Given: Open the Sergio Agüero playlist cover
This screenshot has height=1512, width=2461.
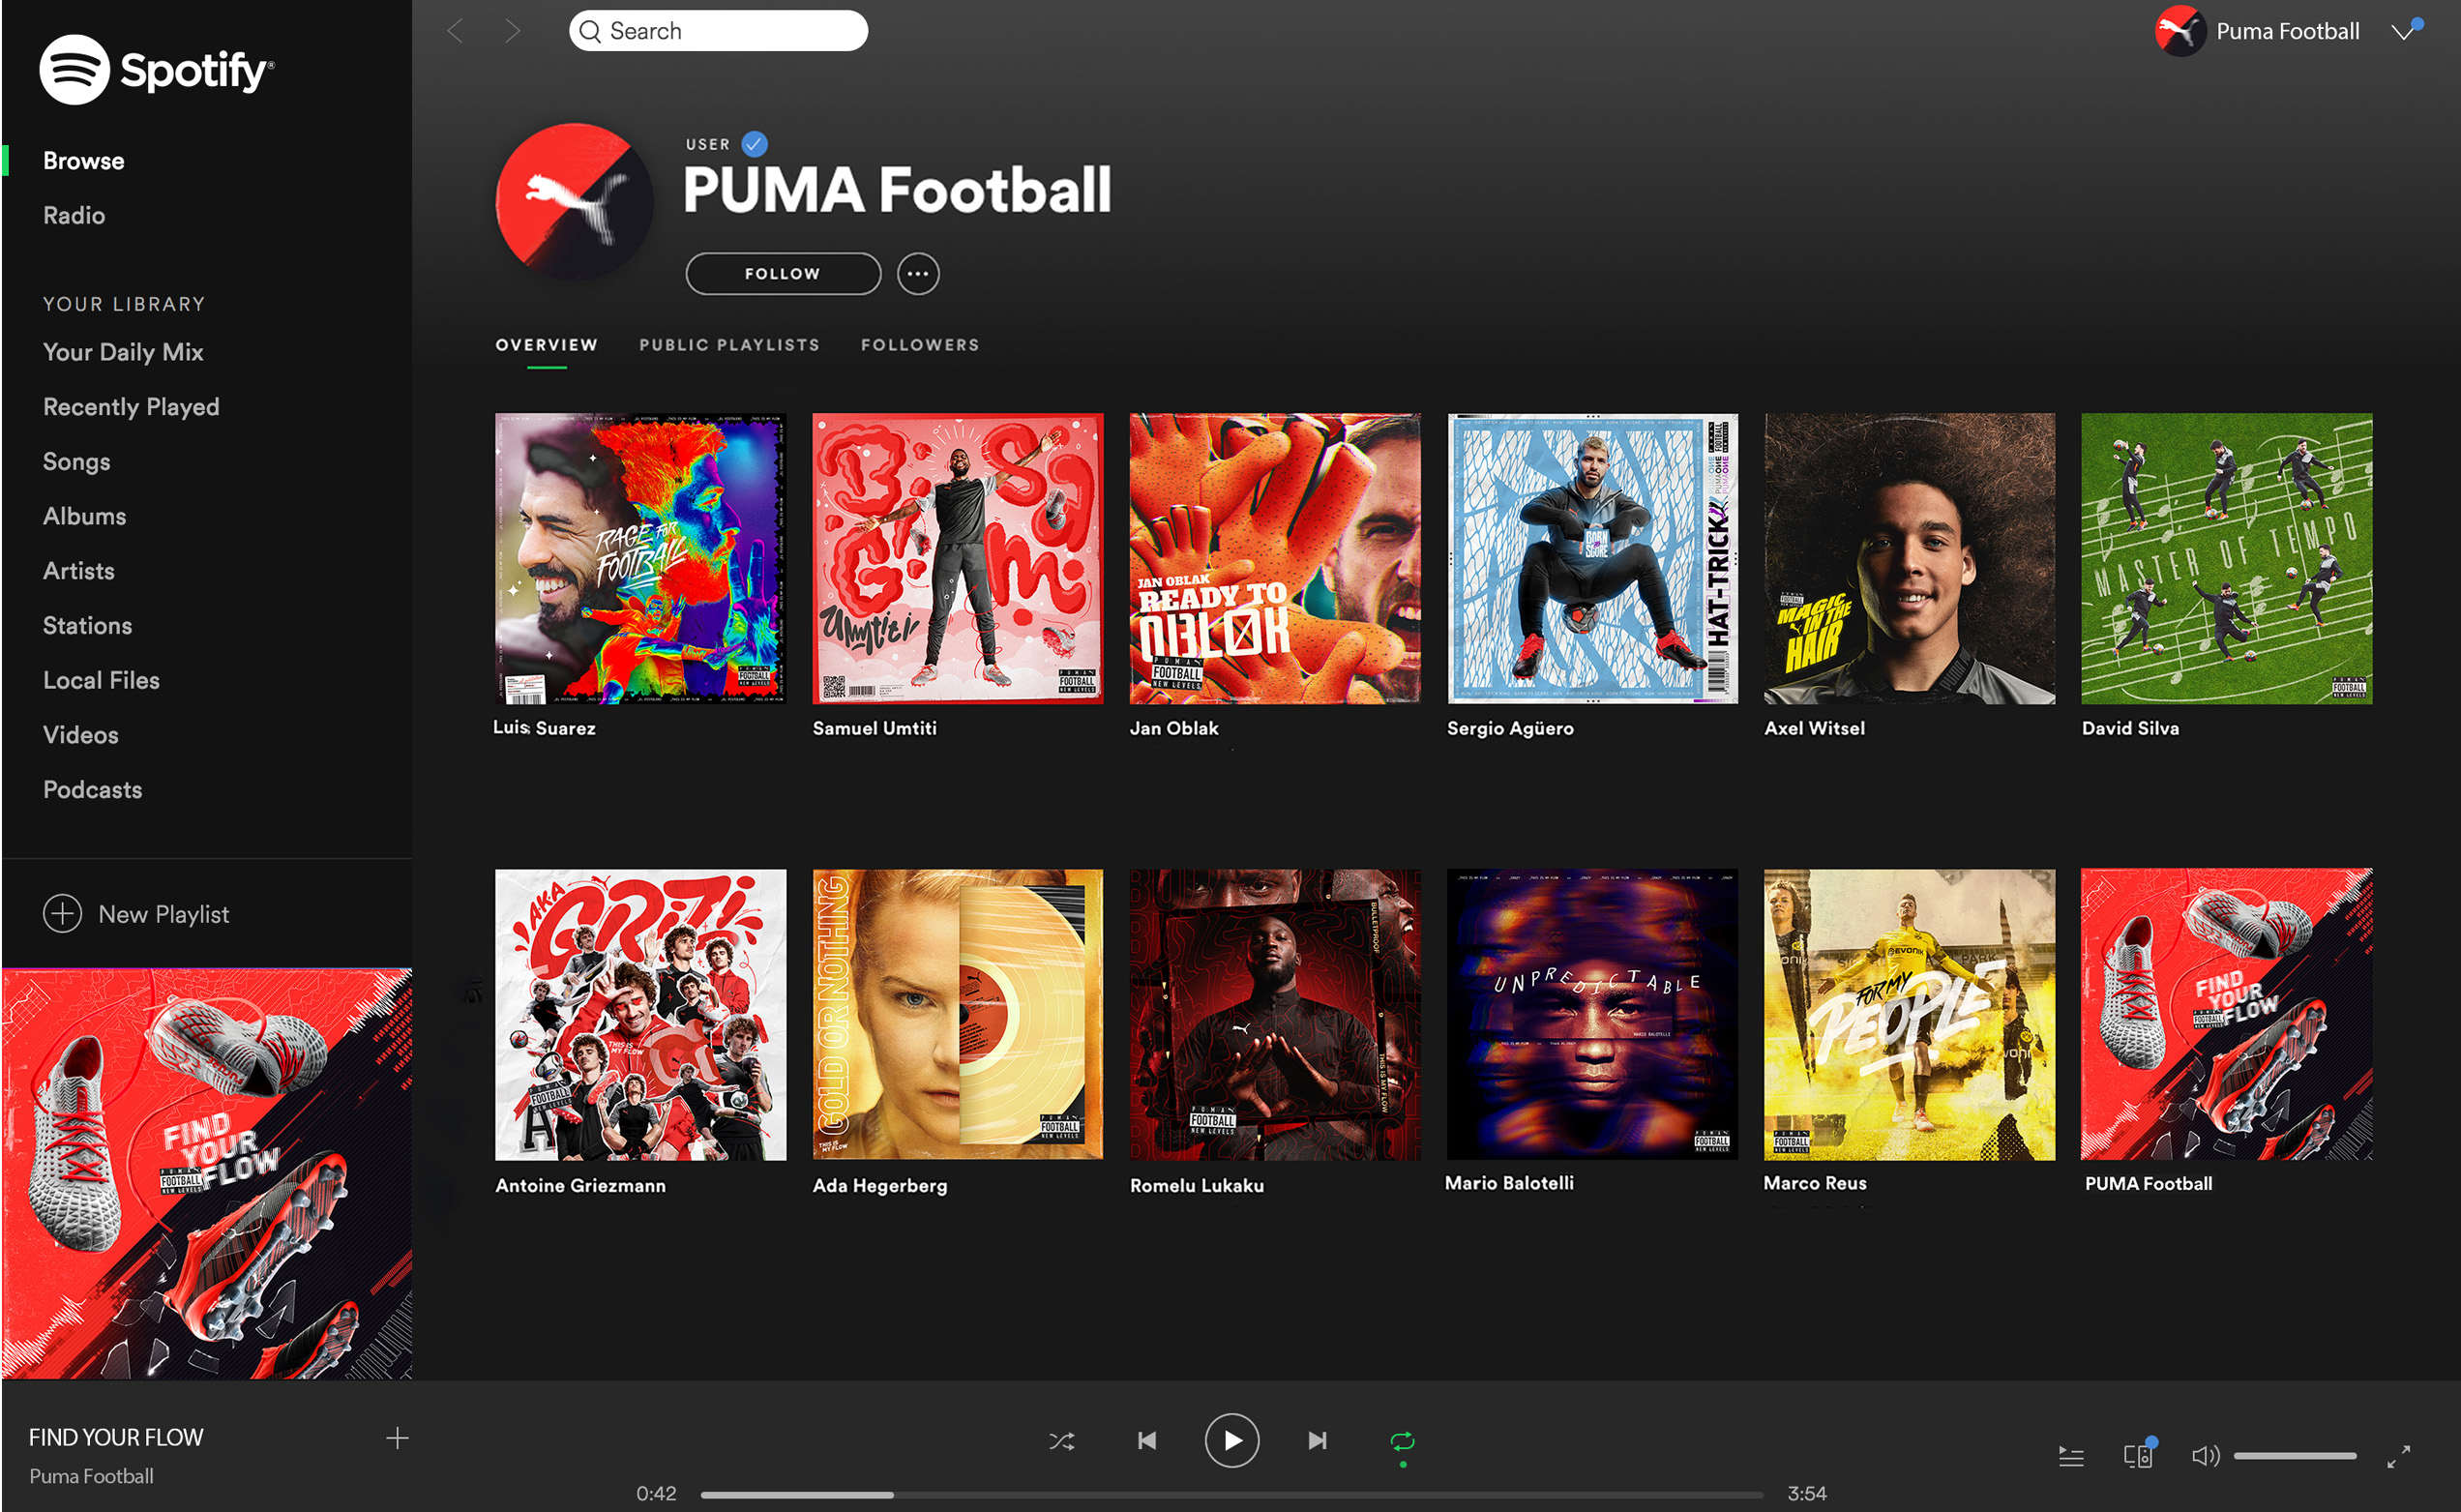Looking at the screenshot, I should pyautogui.click(x=1592, y=558).
